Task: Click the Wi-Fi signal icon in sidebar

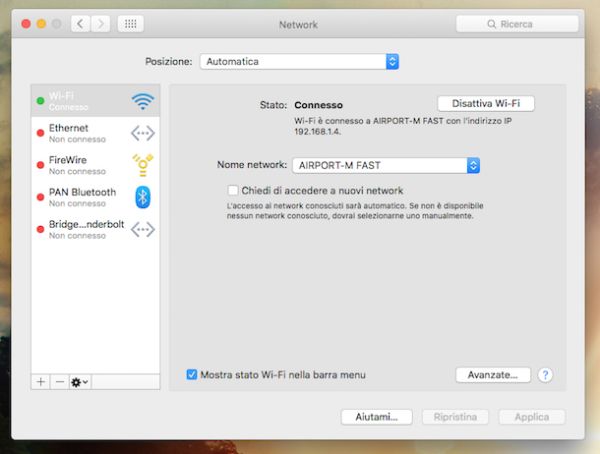Action: (143, 101)
